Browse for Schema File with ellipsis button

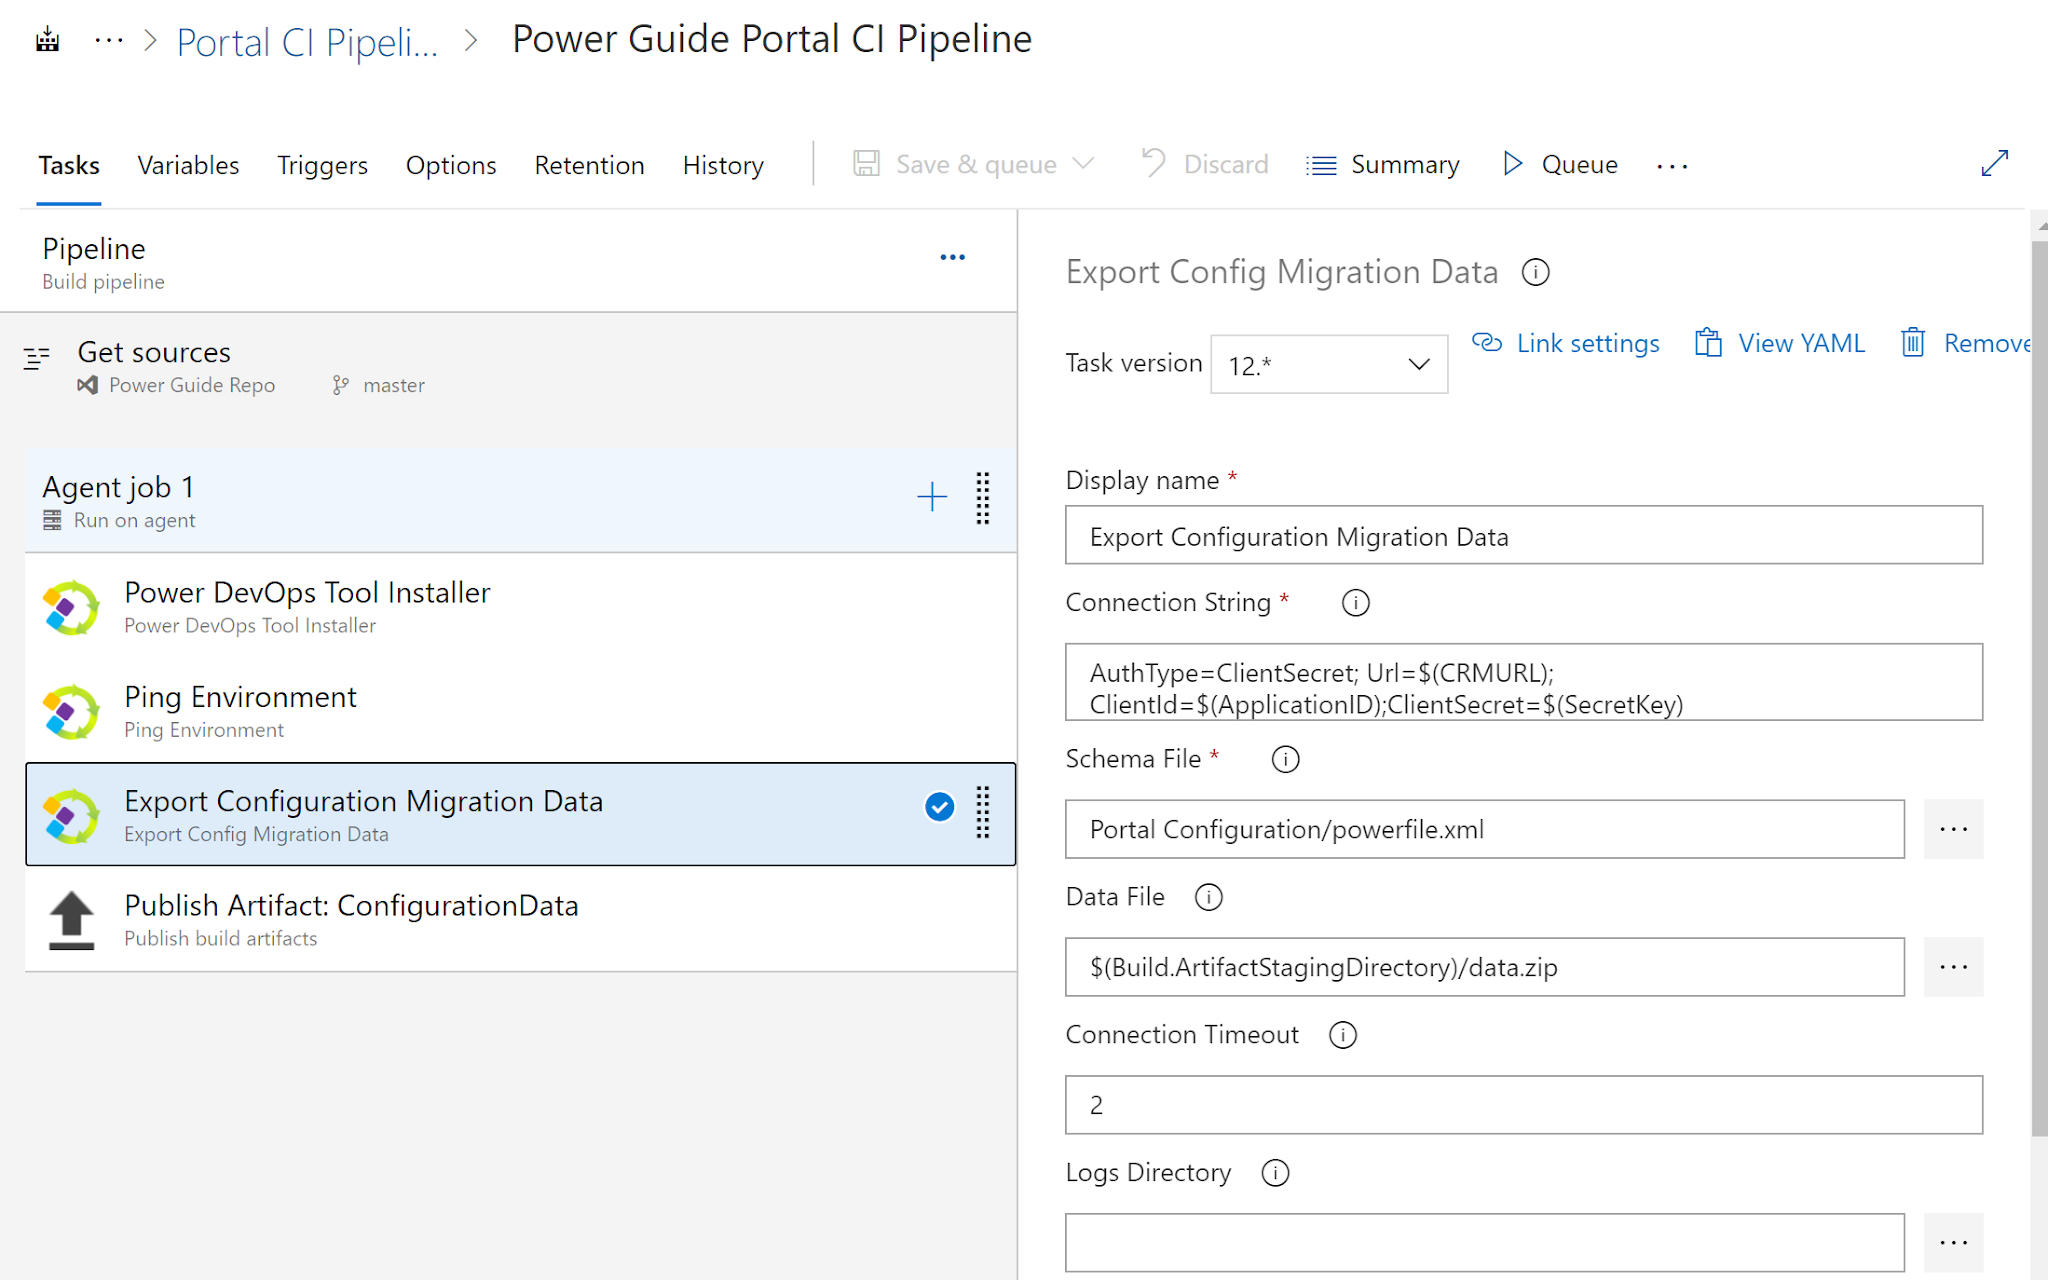tap(1952, 829)
